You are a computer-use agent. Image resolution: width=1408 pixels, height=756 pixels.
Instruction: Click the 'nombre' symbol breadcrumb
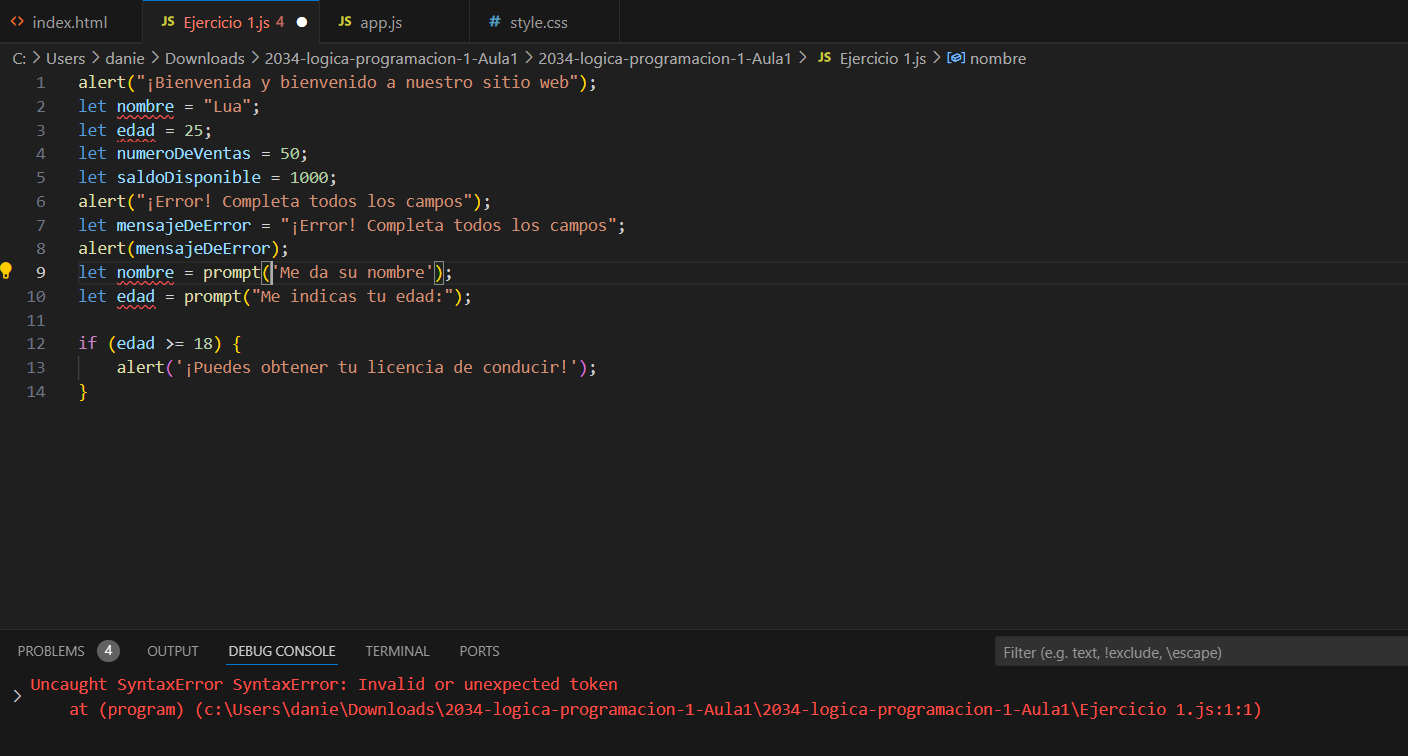click(x=998, y=58)
